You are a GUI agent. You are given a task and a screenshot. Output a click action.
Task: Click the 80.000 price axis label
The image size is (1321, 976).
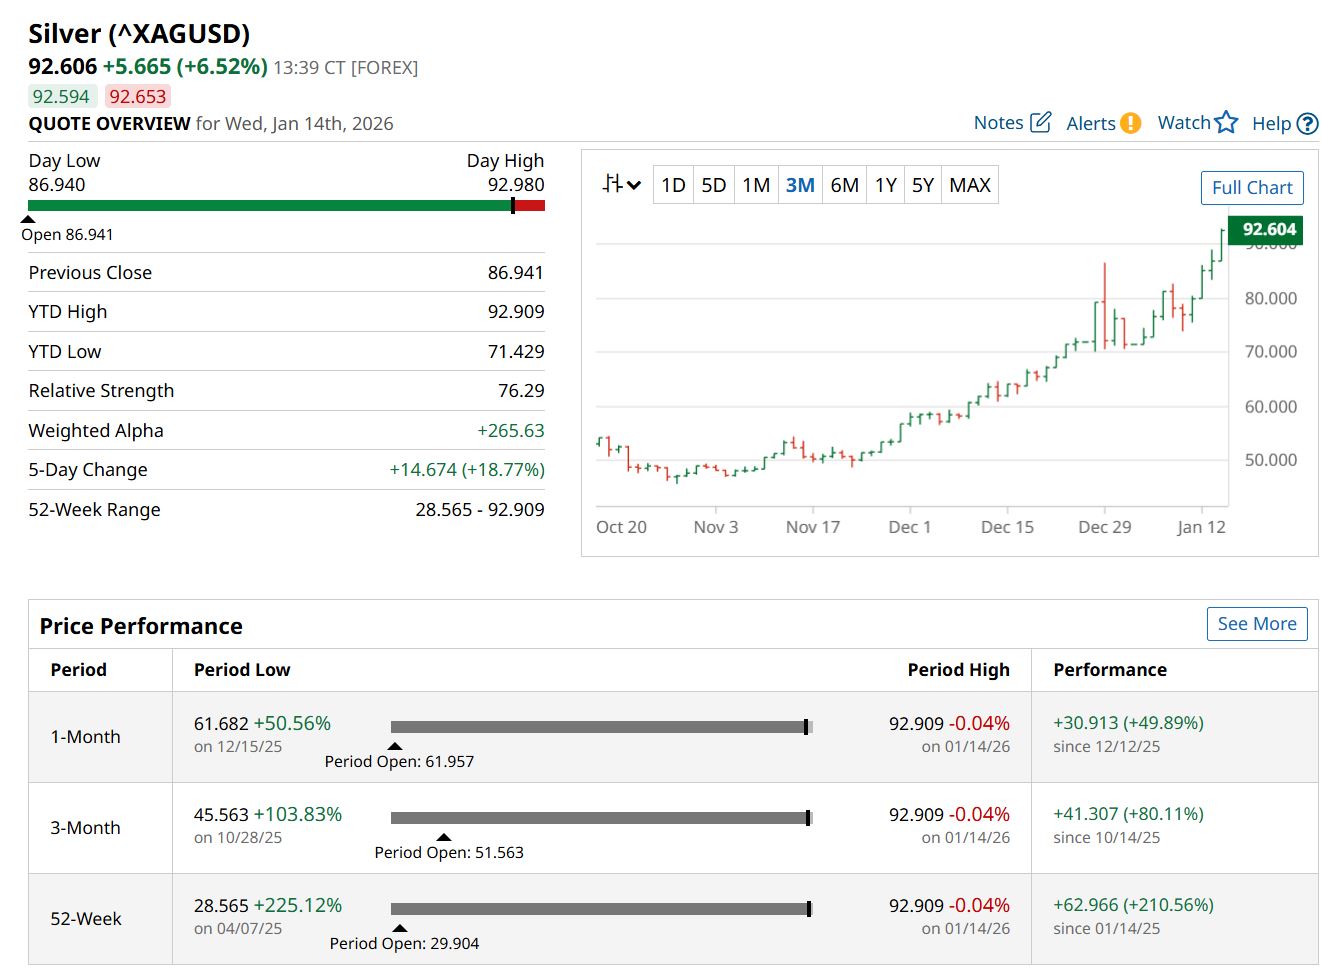pyautogui.click(x=1271, y=298)
